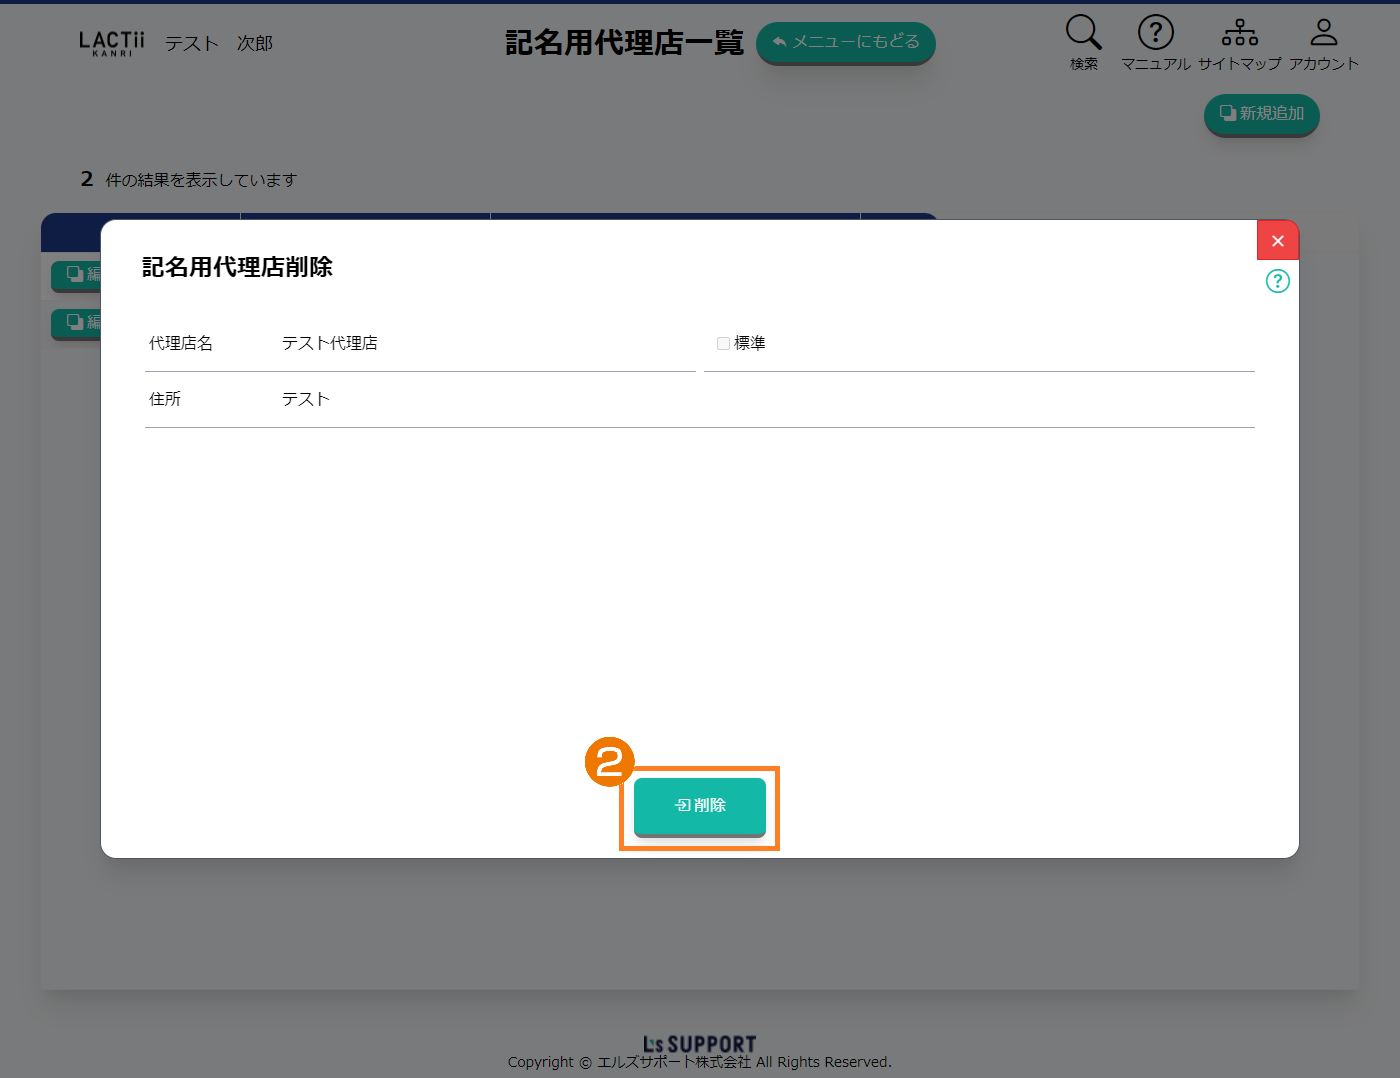Viewport: 1400px width, 1078px height.
Task: Click the green help icon in dialog
Action: [x=1277, y=281]
